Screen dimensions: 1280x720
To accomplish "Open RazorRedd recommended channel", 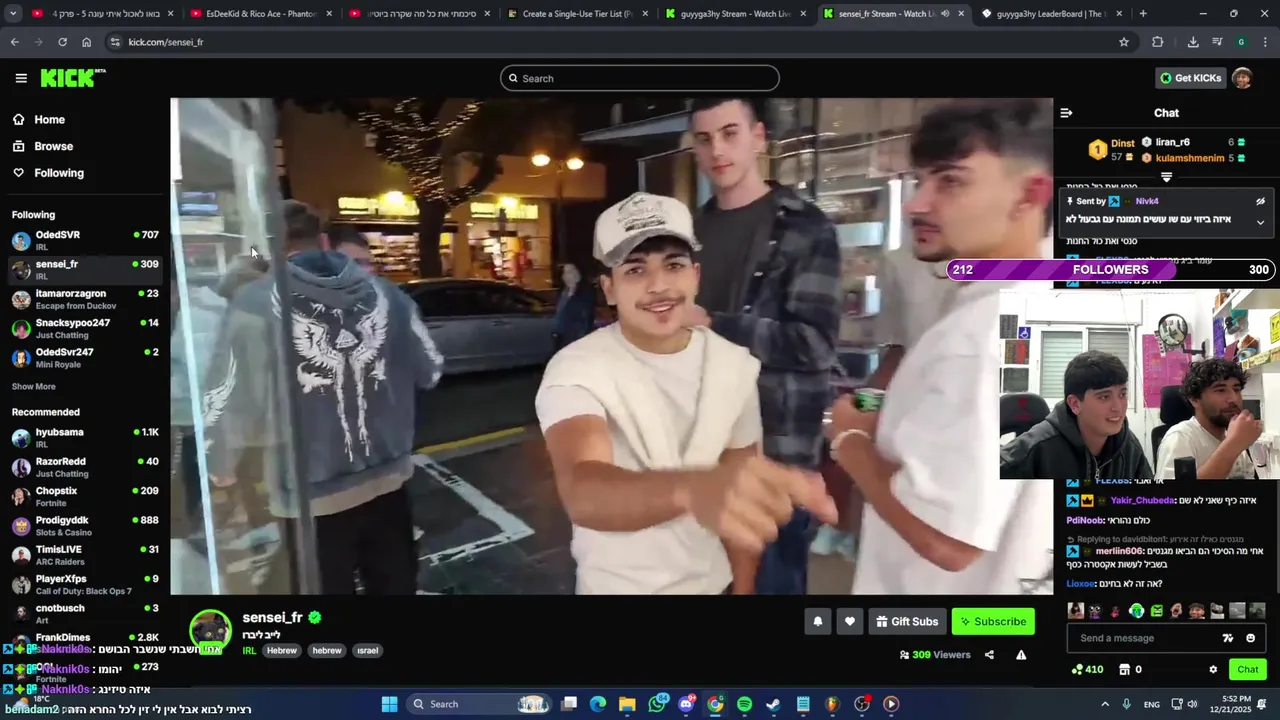I will (84, 467).
